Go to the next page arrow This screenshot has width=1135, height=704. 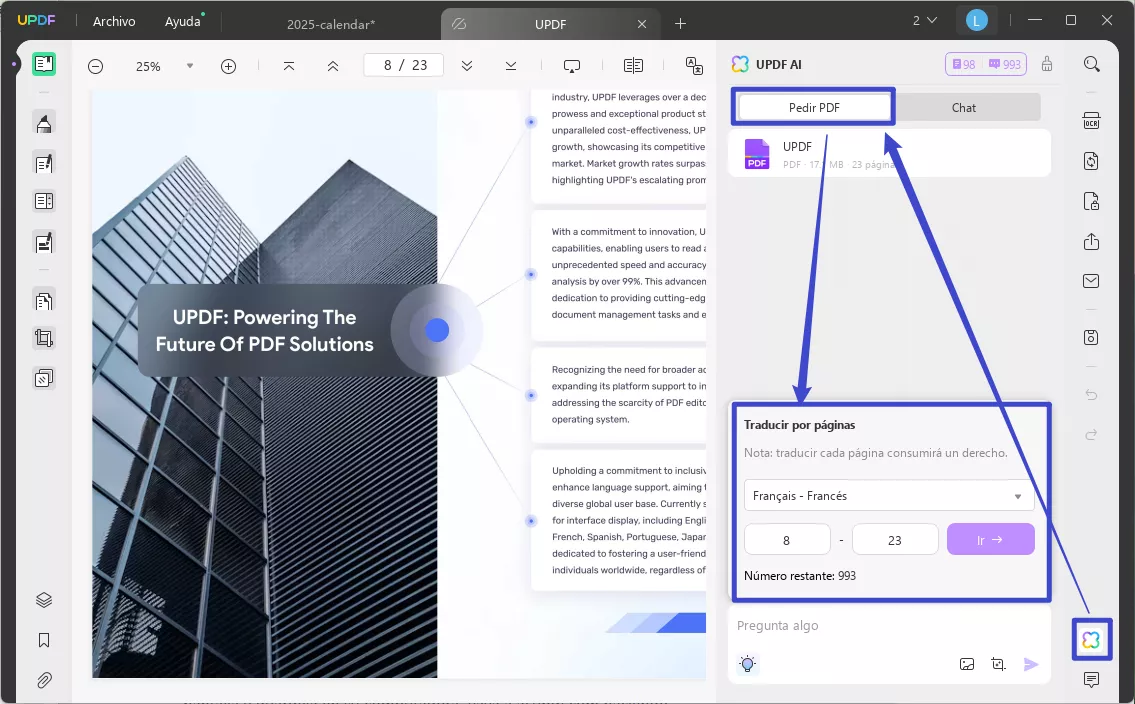pos(467,66)
